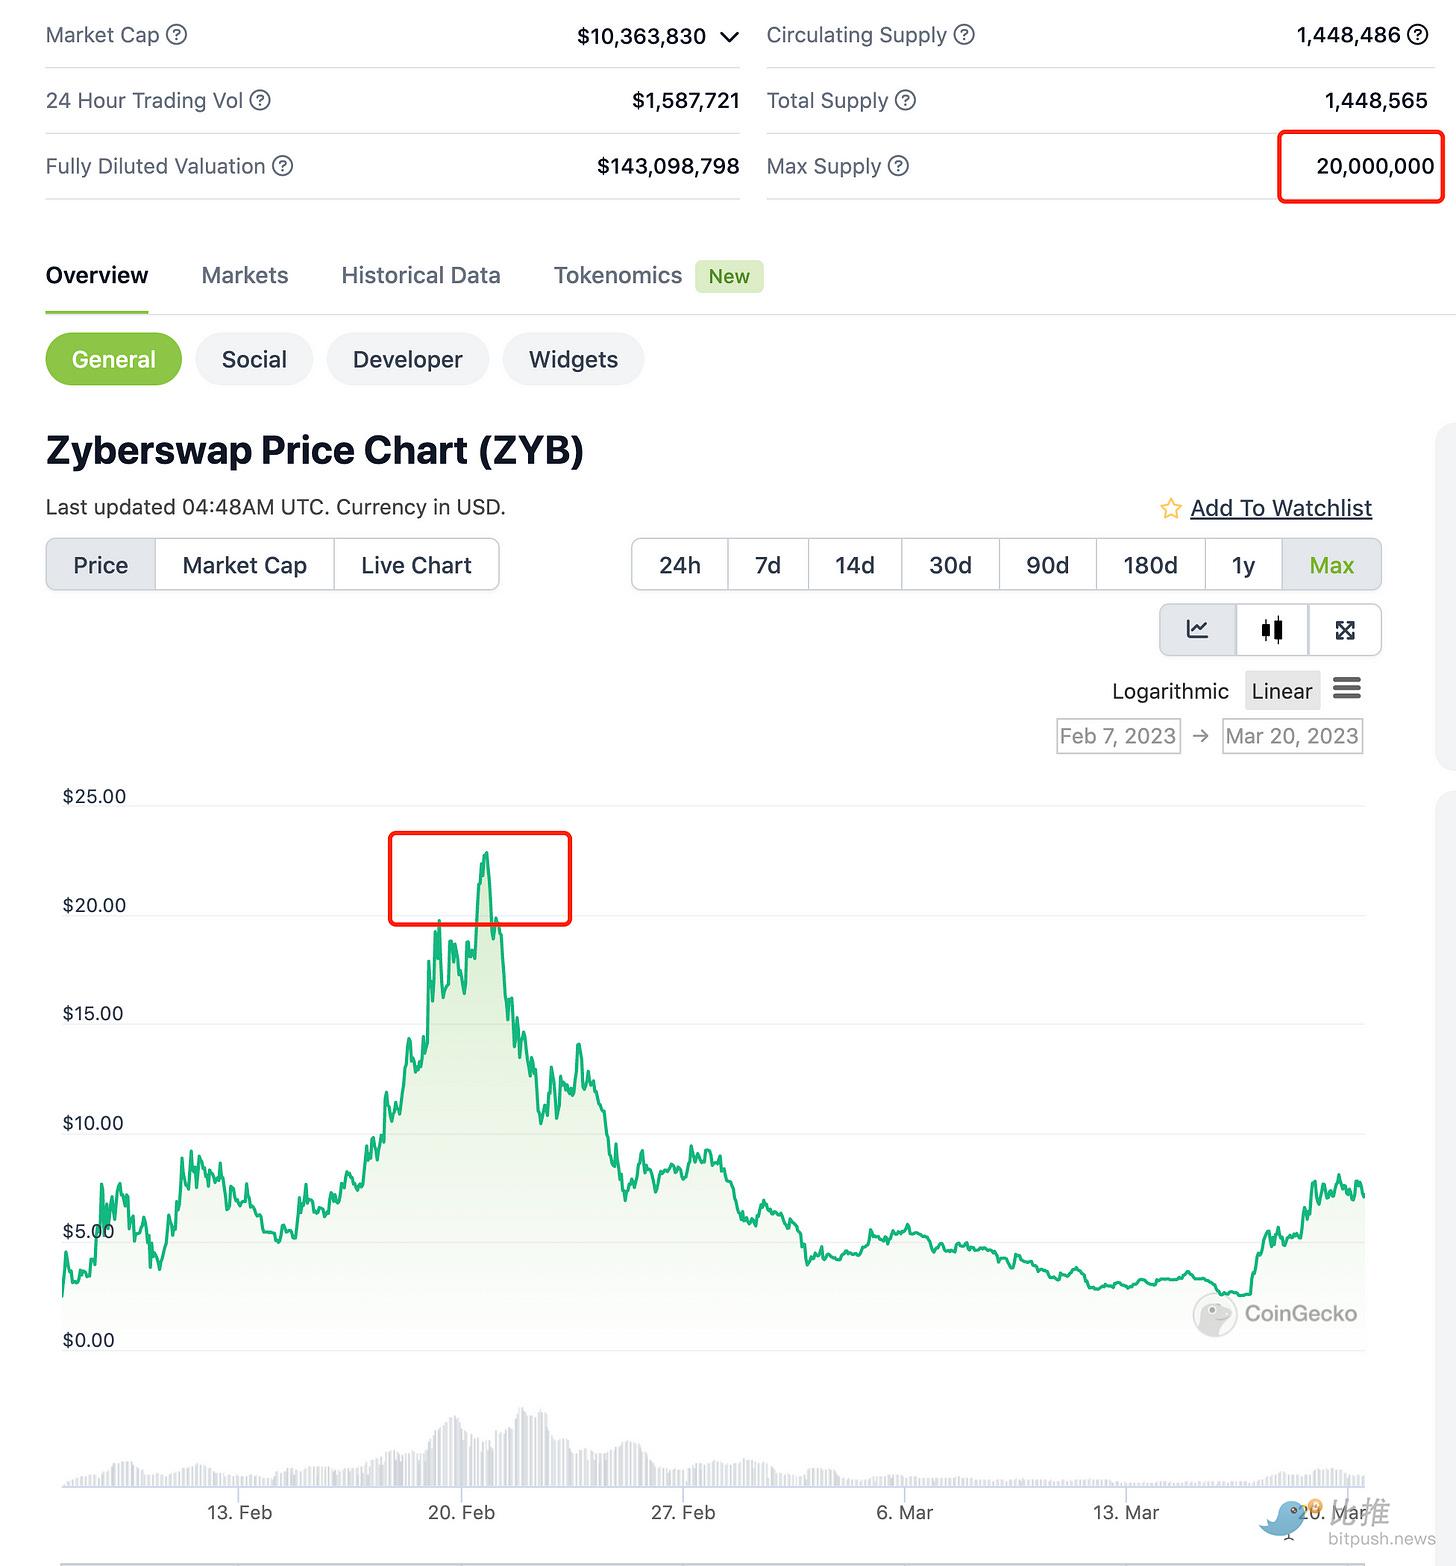1456x1566 pixels.
Task: Switch to candlestick chart view icon
Action: 1272,630
